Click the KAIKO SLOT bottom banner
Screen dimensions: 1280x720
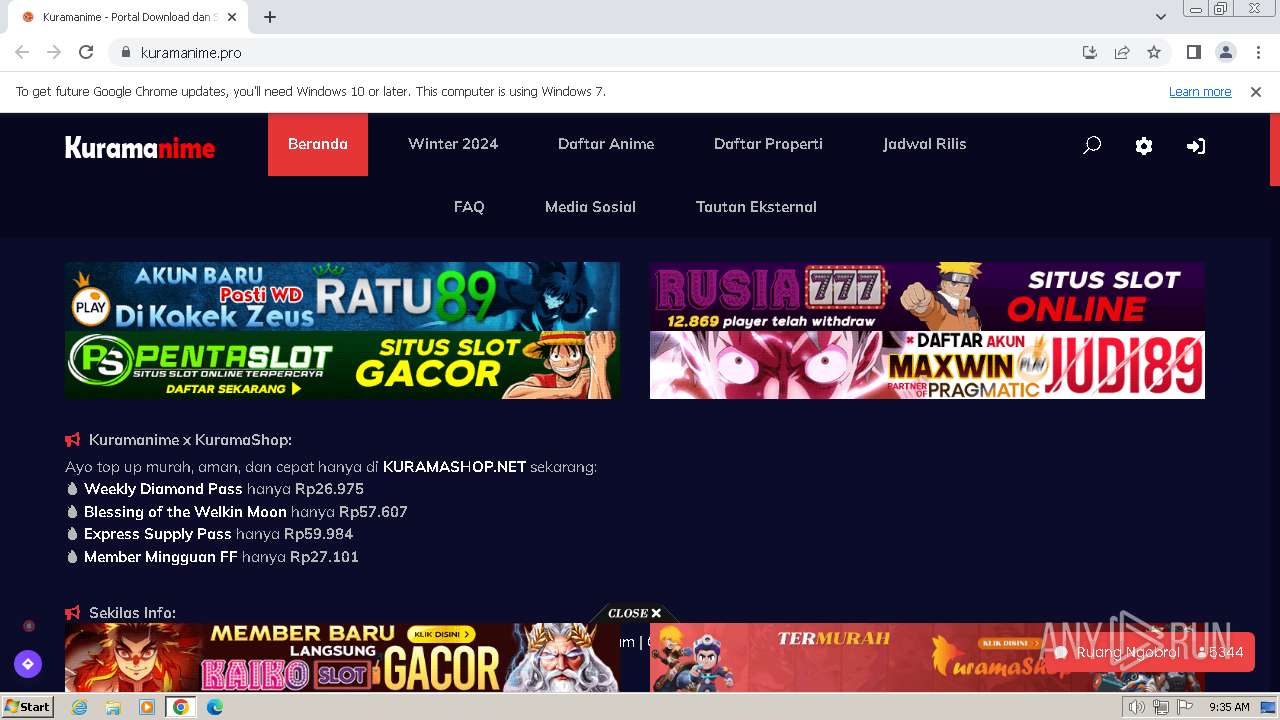coord(342,658)
